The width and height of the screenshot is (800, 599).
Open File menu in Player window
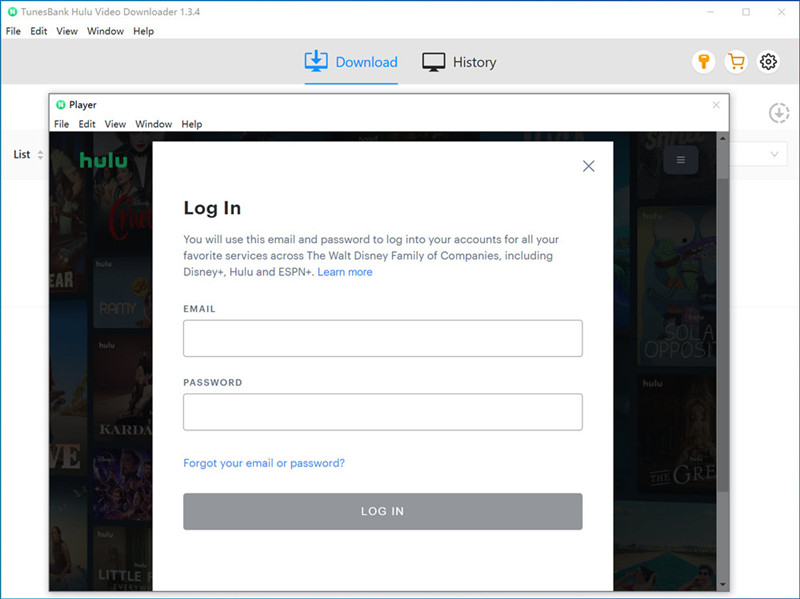61,124
